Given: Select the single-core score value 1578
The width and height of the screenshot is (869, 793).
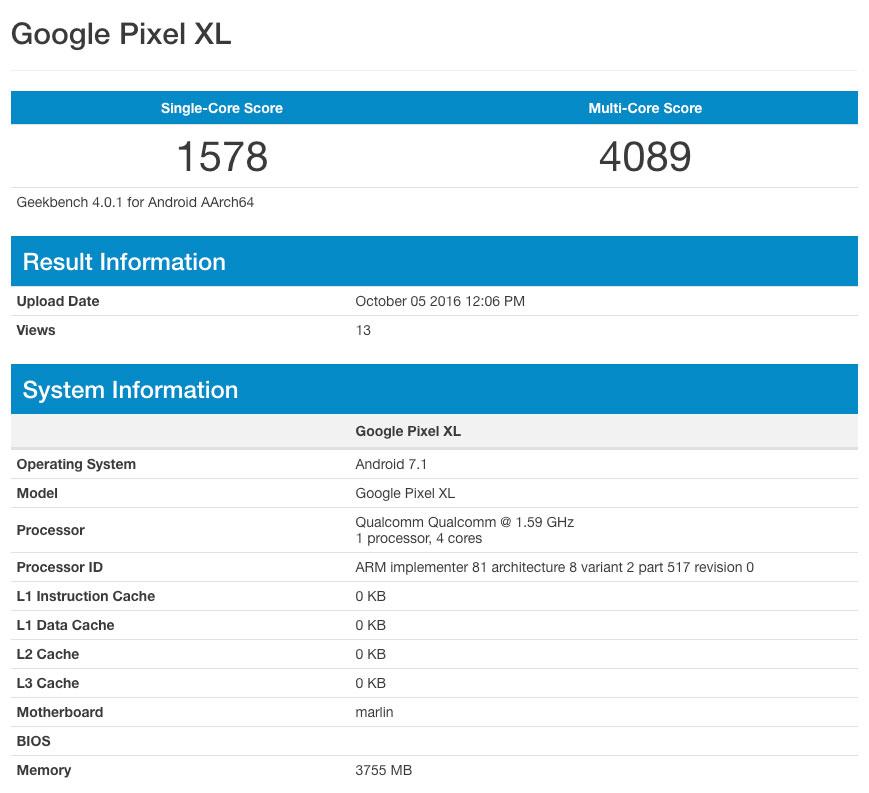Looking at the screenshot, I should [222, 156].
